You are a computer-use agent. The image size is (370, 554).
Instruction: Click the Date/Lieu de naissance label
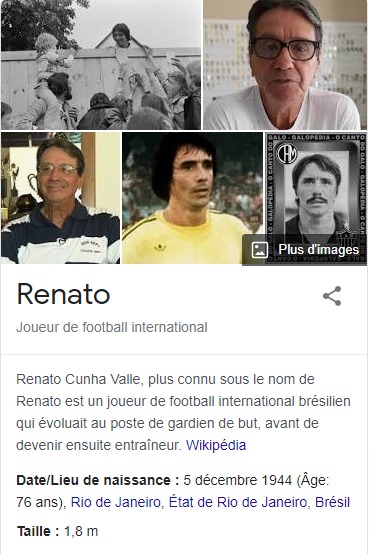tap(98, 480)
